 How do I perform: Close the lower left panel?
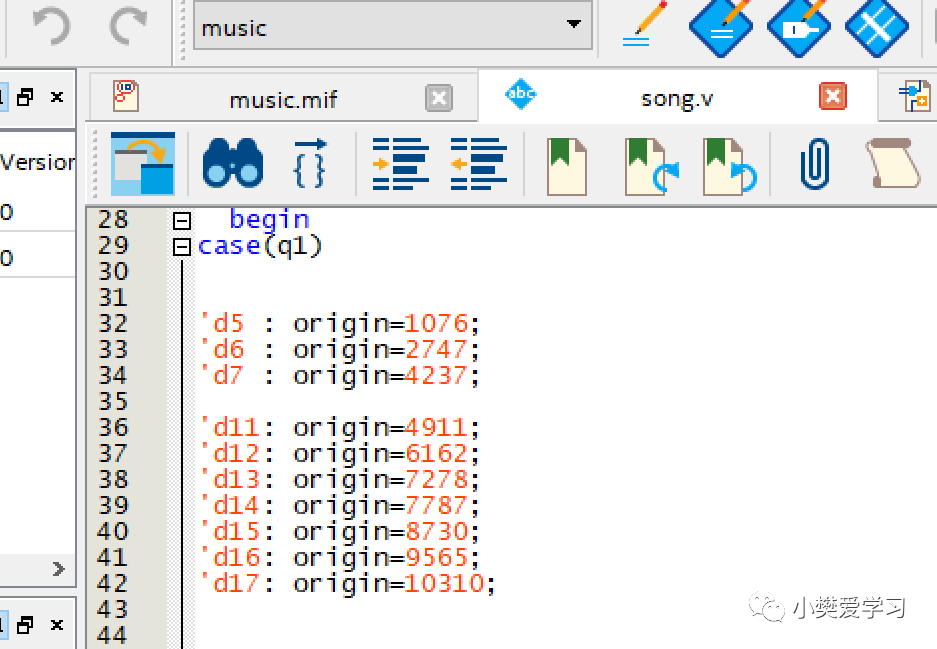pyautogui.click(x=57, y=625)
